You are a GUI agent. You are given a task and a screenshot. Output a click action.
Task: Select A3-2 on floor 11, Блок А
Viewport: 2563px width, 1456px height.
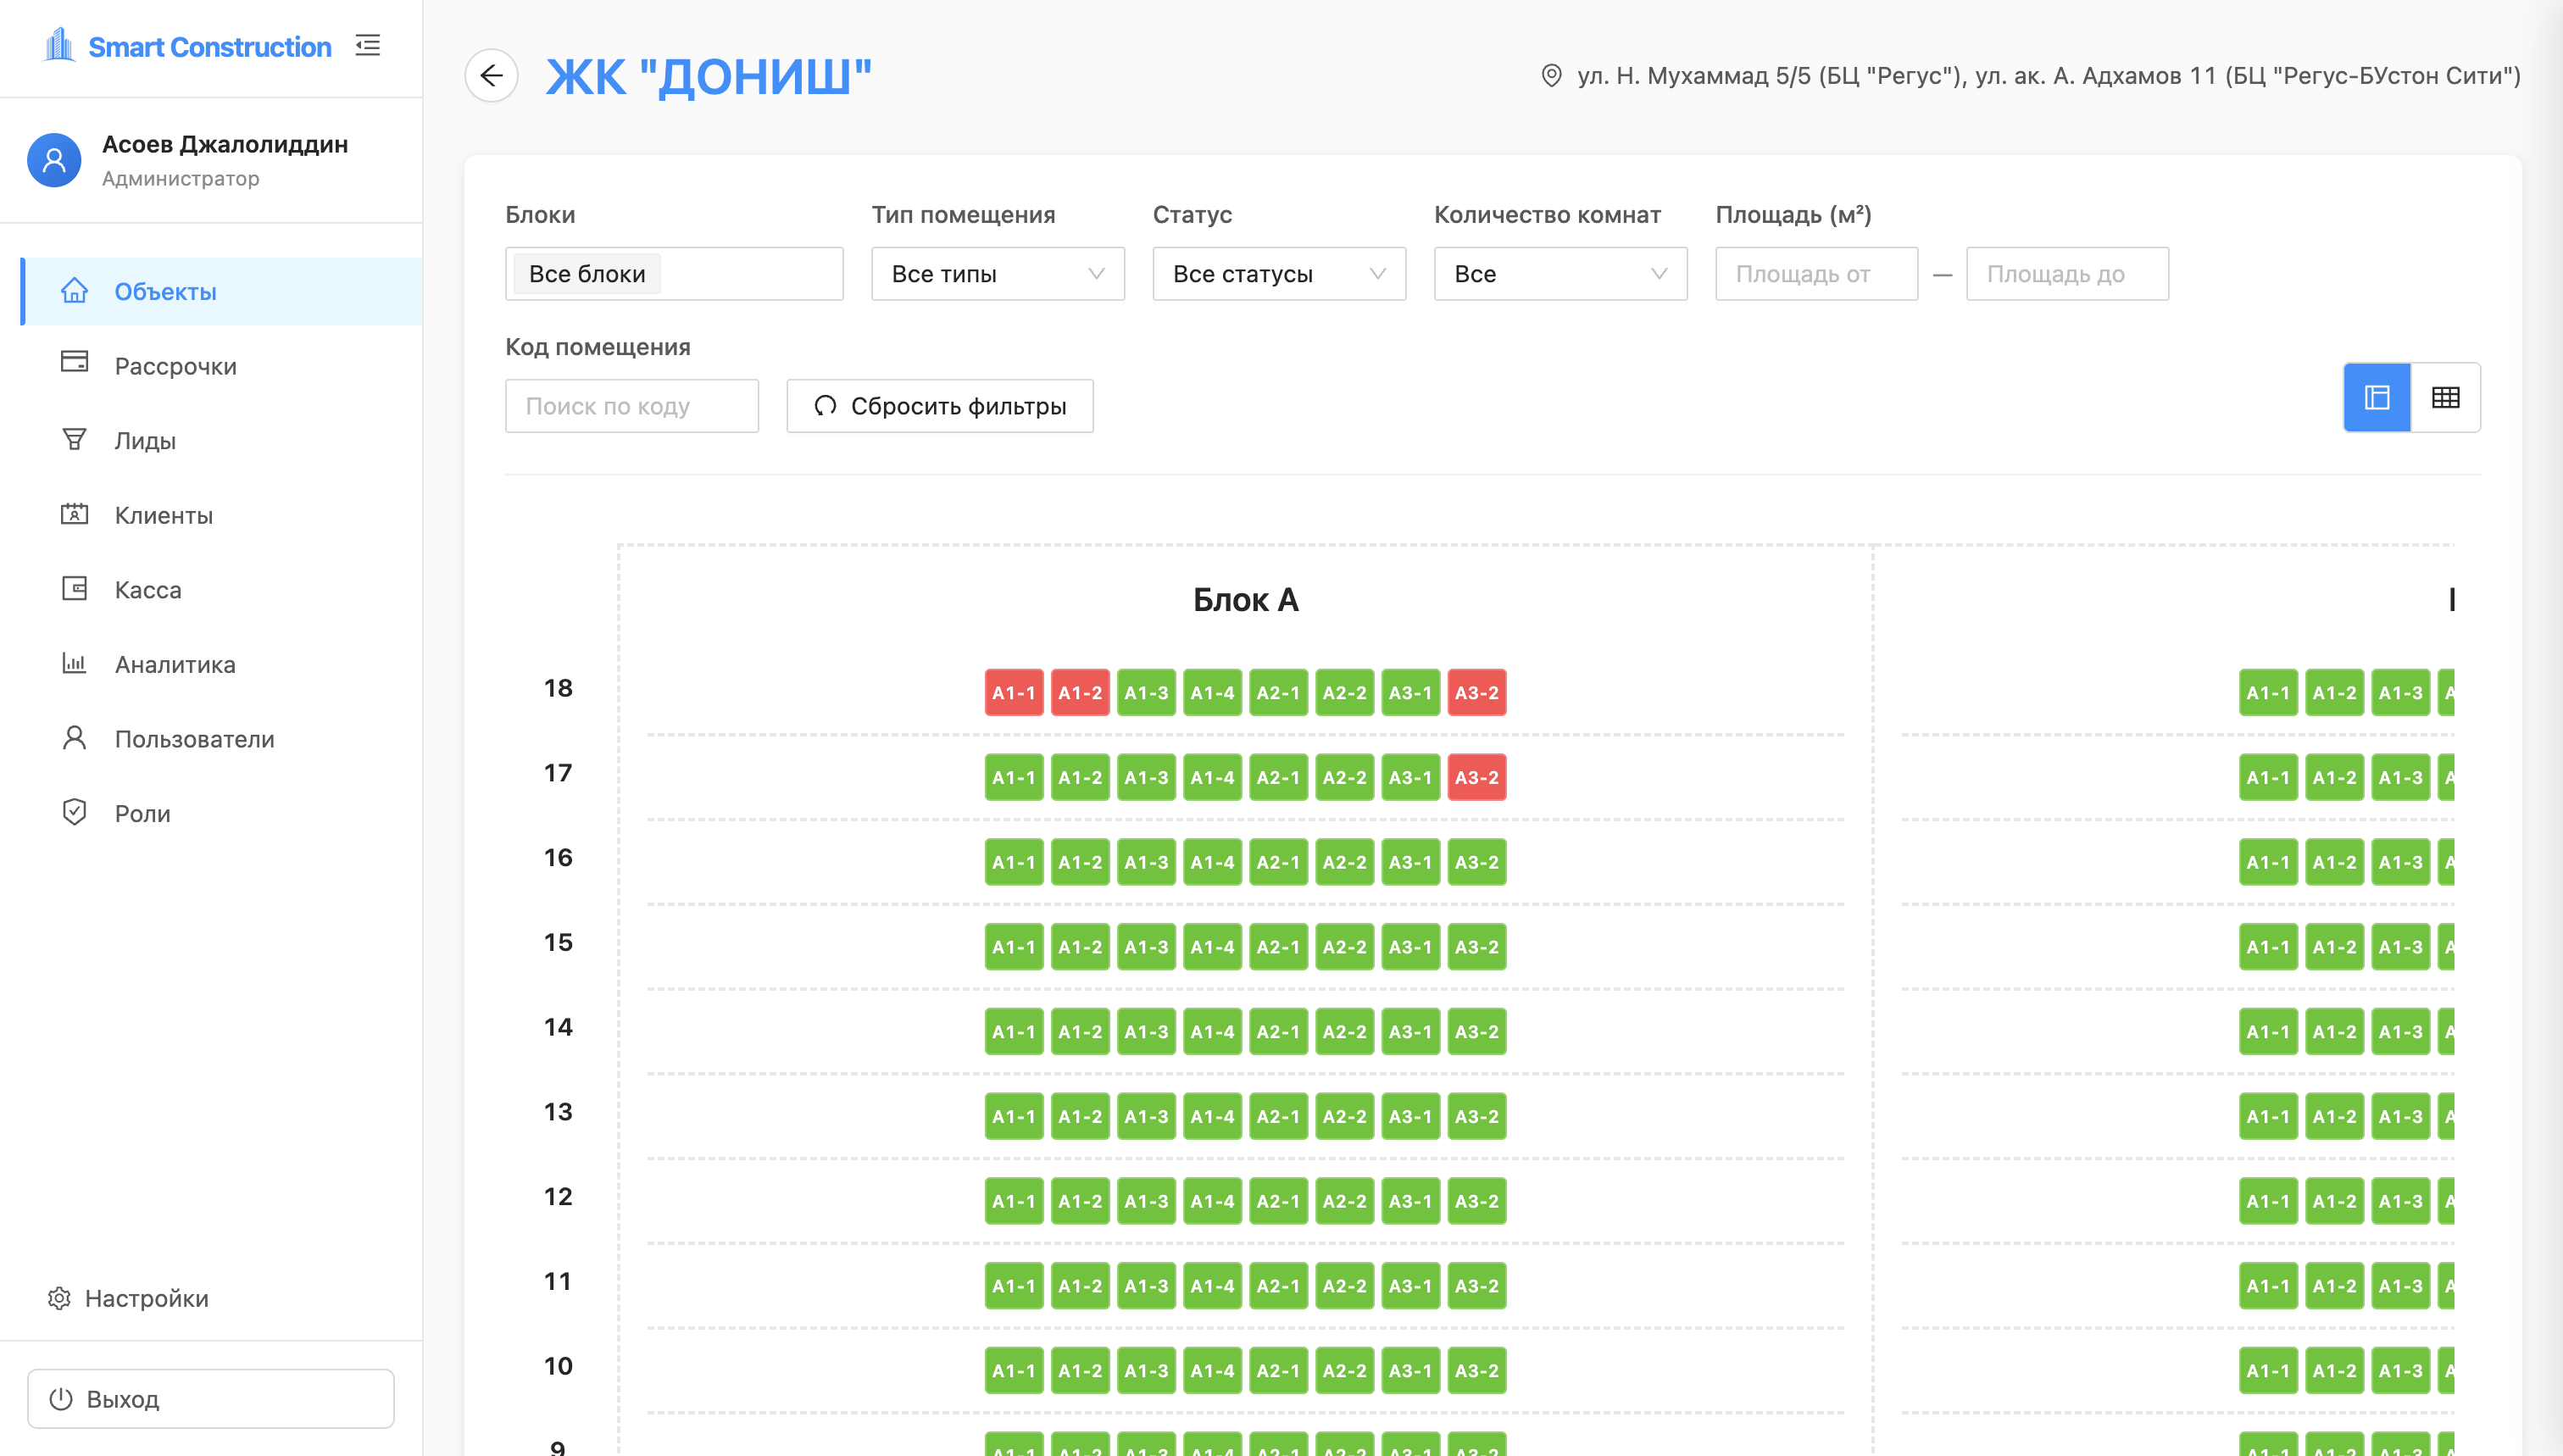click(x=1476, y=1285)
